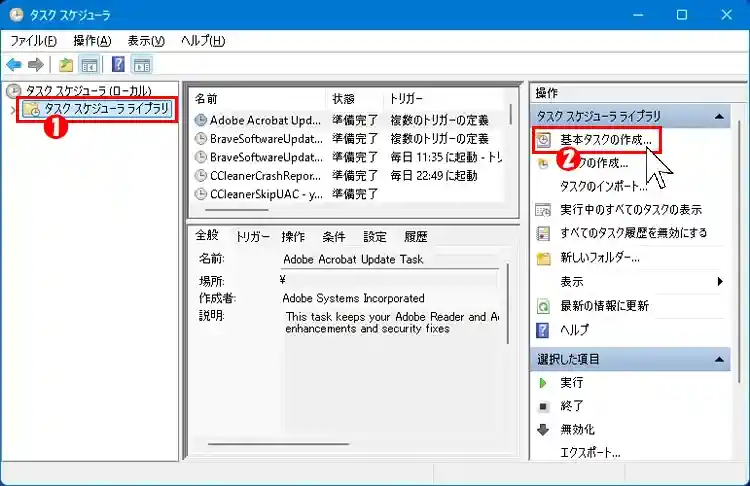
Task: Select the CCleanerSkipUAC - y... task row
Action: tap(348, 194)
